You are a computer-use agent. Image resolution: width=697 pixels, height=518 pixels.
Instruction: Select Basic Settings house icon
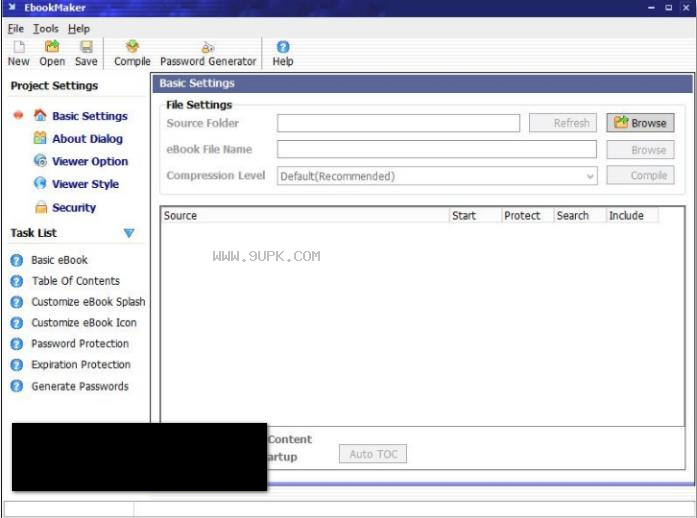(x=40, y=116)
